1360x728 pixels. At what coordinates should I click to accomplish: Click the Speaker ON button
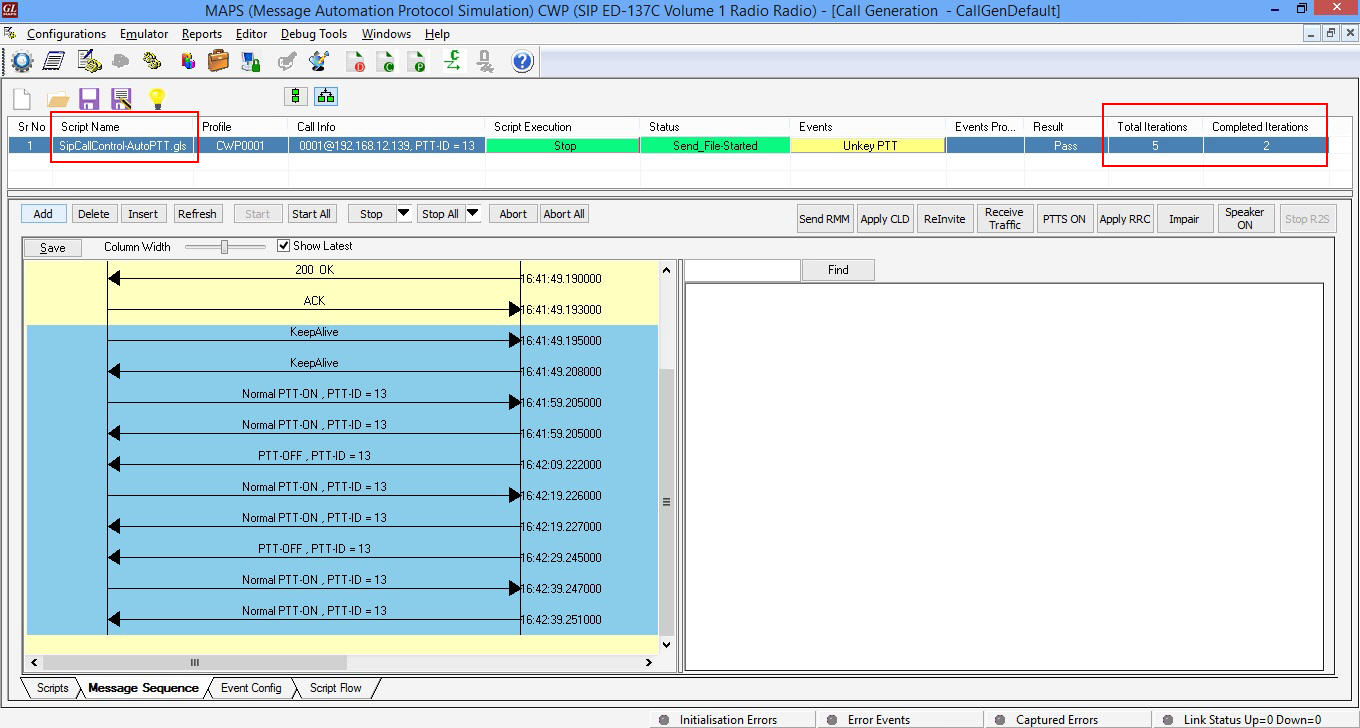(1245, 219)
